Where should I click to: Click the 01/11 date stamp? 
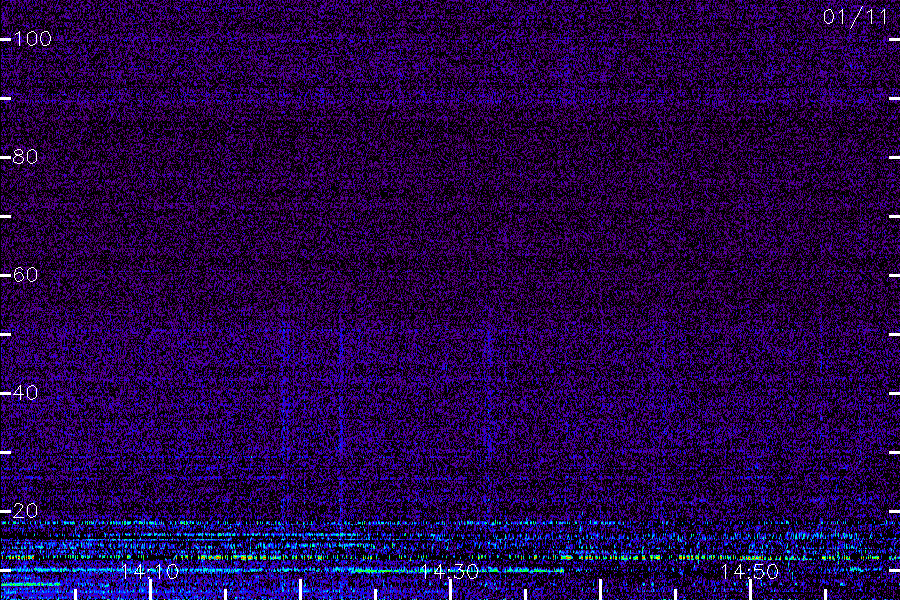coord(855,17)
